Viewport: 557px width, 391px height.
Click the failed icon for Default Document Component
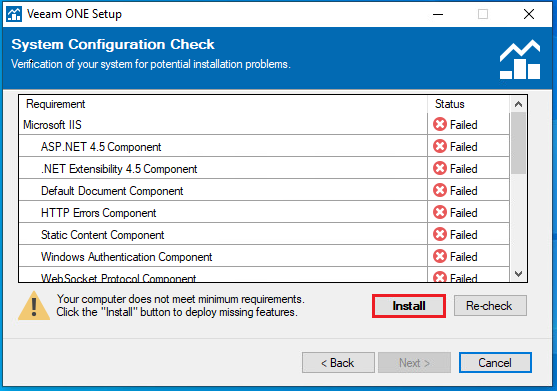click(440, 190)
